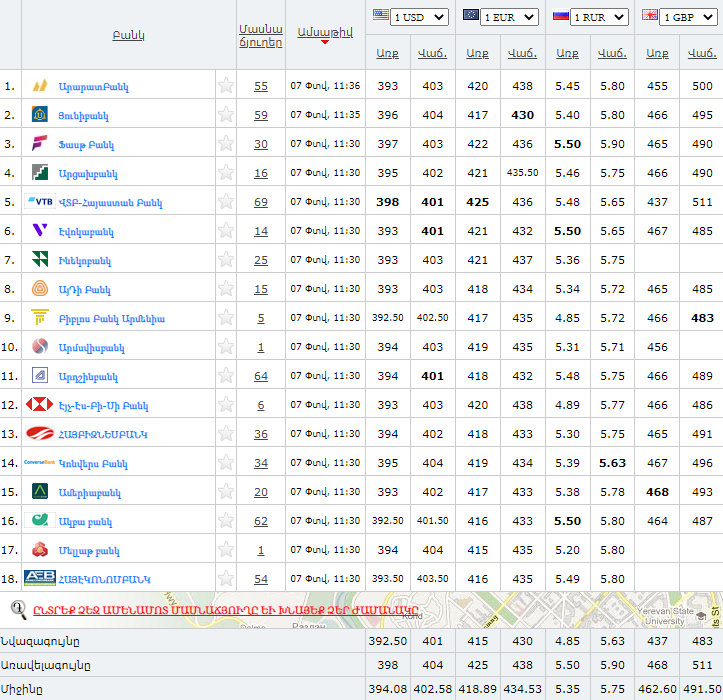This screenshot has height=700, width=723.
Task: Sort by GBP Առք column header
Action: coord(657,53)
